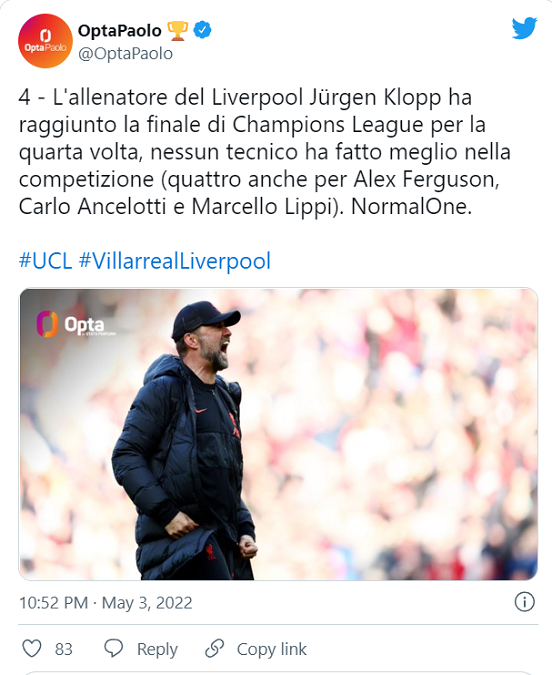Open the OptaPaolo display name
The width and height of the screenshot is (552, 675).
click(120, 31)
